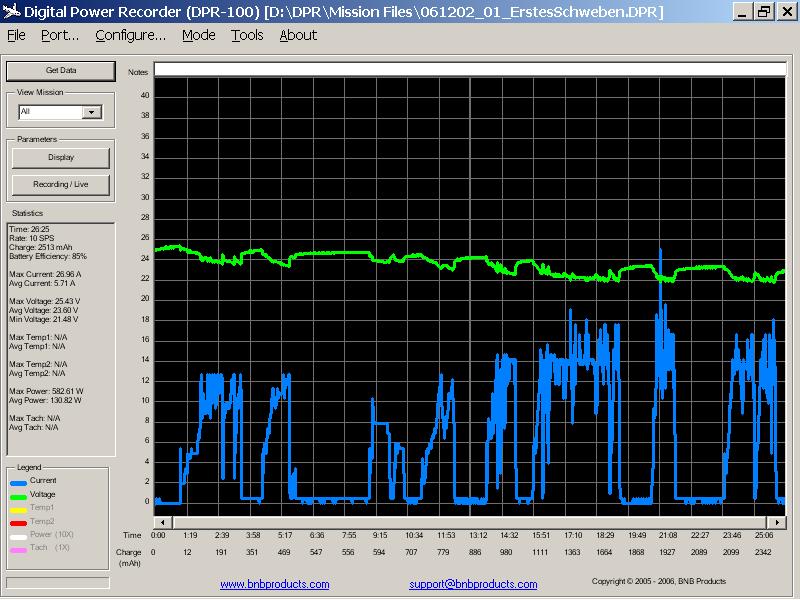Click the 13:12 time axis label
The image size is (800, 600).
click(478, 535)
